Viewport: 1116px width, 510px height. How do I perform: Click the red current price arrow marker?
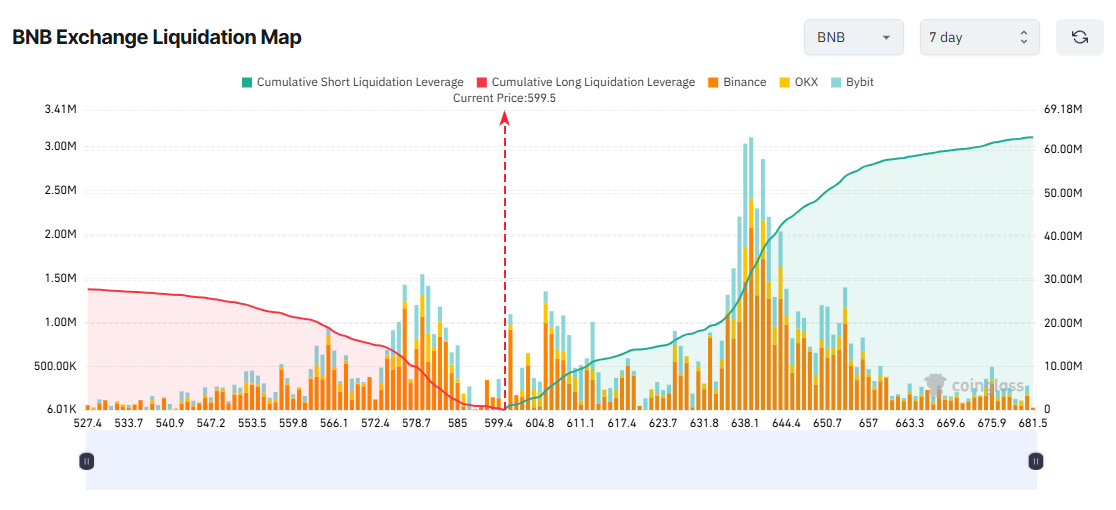[x=505, y=119]
